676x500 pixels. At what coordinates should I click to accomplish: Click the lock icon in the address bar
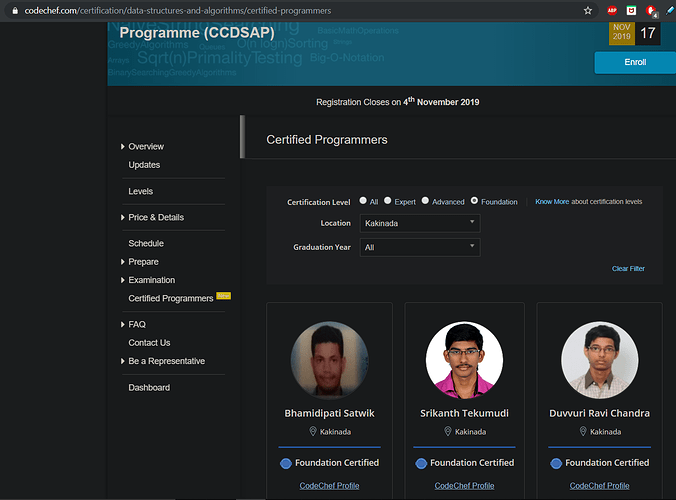(x=15, y=11)
